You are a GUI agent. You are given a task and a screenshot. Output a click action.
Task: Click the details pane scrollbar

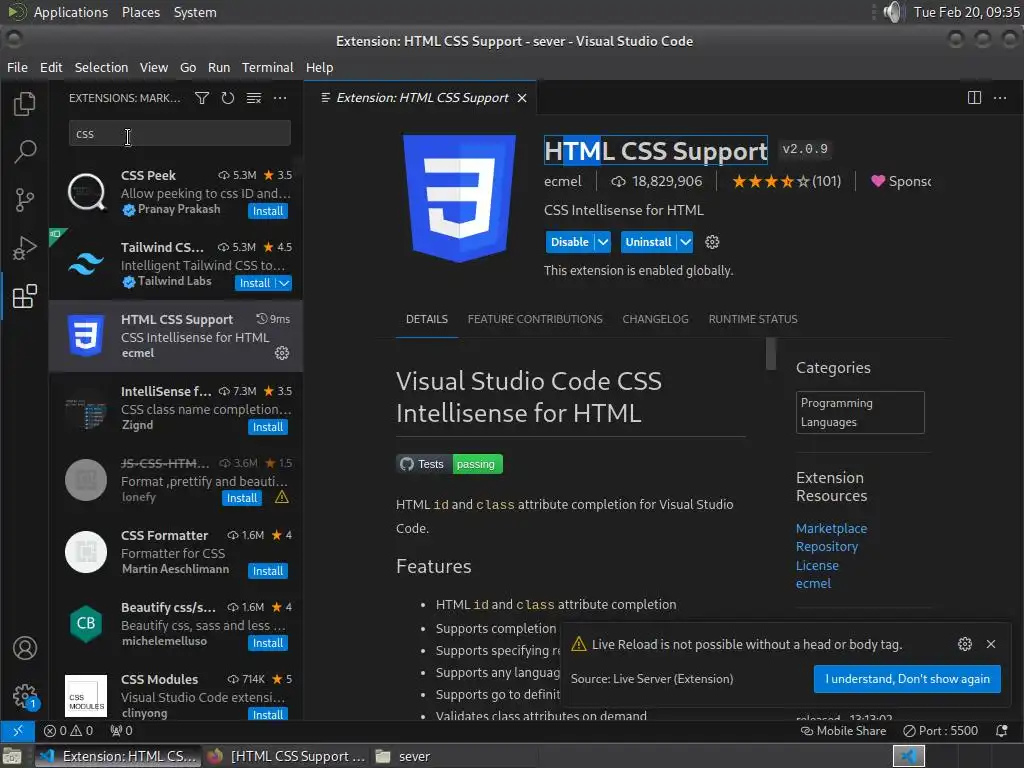(x=771, y=354)
